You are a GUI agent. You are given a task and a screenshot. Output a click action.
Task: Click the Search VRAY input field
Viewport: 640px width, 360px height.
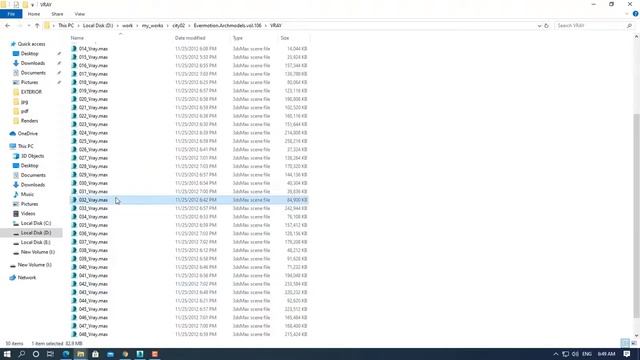(590, 26)
